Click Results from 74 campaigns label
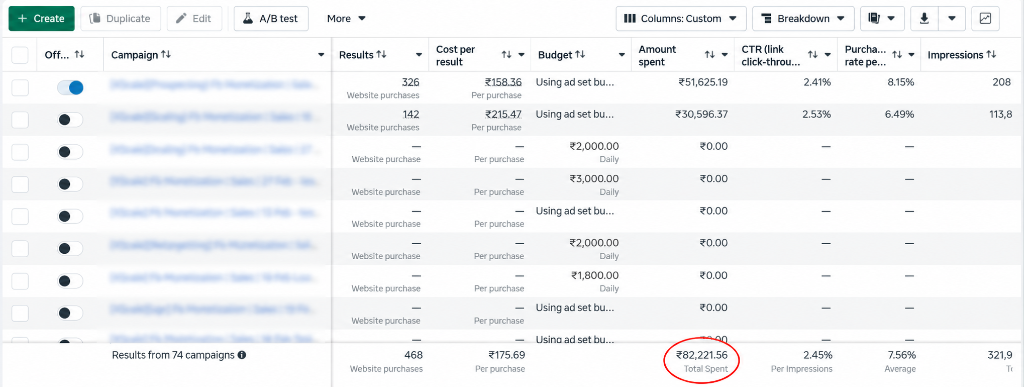The width and height of the screenshot is (1024, 387). 173,356
